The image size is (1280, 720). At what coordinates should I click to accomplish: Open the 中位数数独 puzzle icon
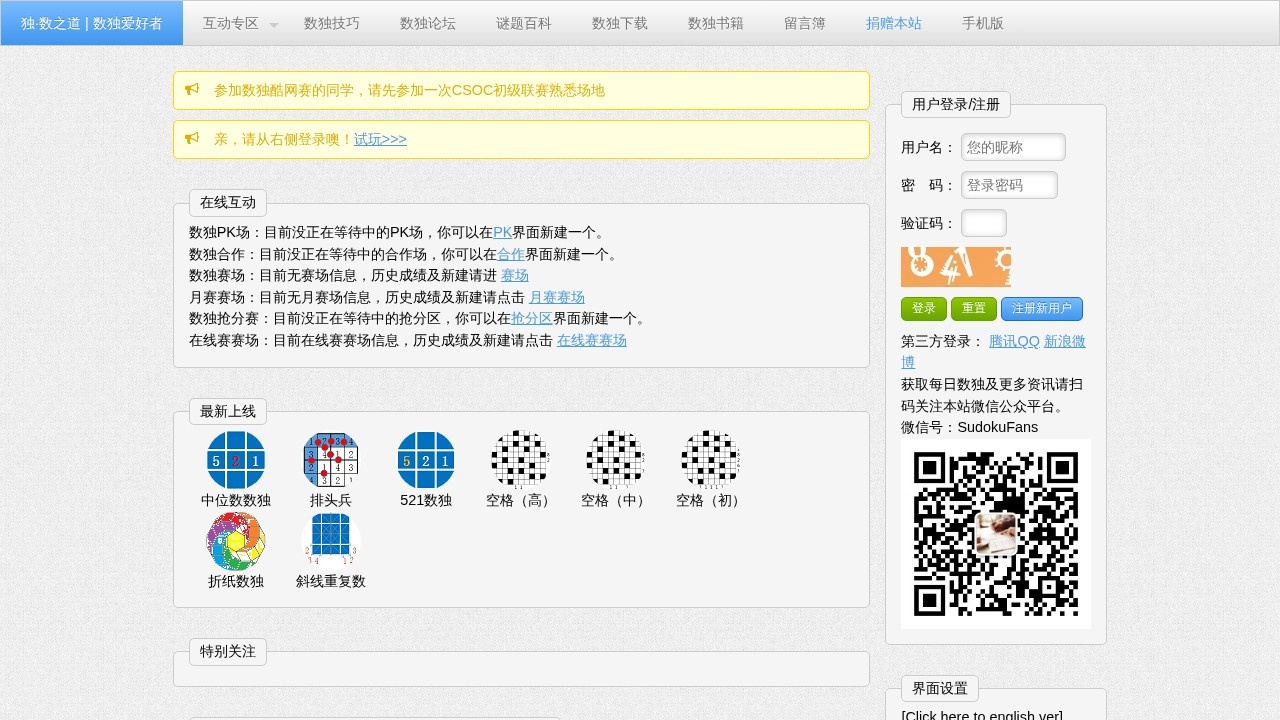[x=236, y=460]
